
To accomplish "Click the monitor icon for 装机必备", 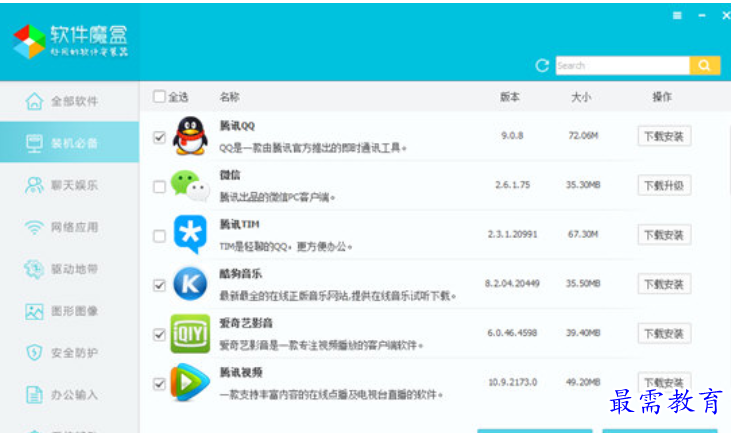I will point(34,143).
